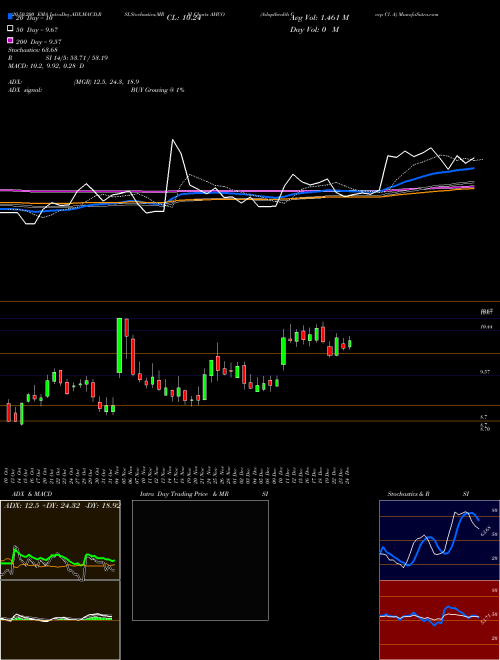Select the '200 Day = 9.57' legend text
The height and width of the screenshot is (660, 500).
[38, 42]
